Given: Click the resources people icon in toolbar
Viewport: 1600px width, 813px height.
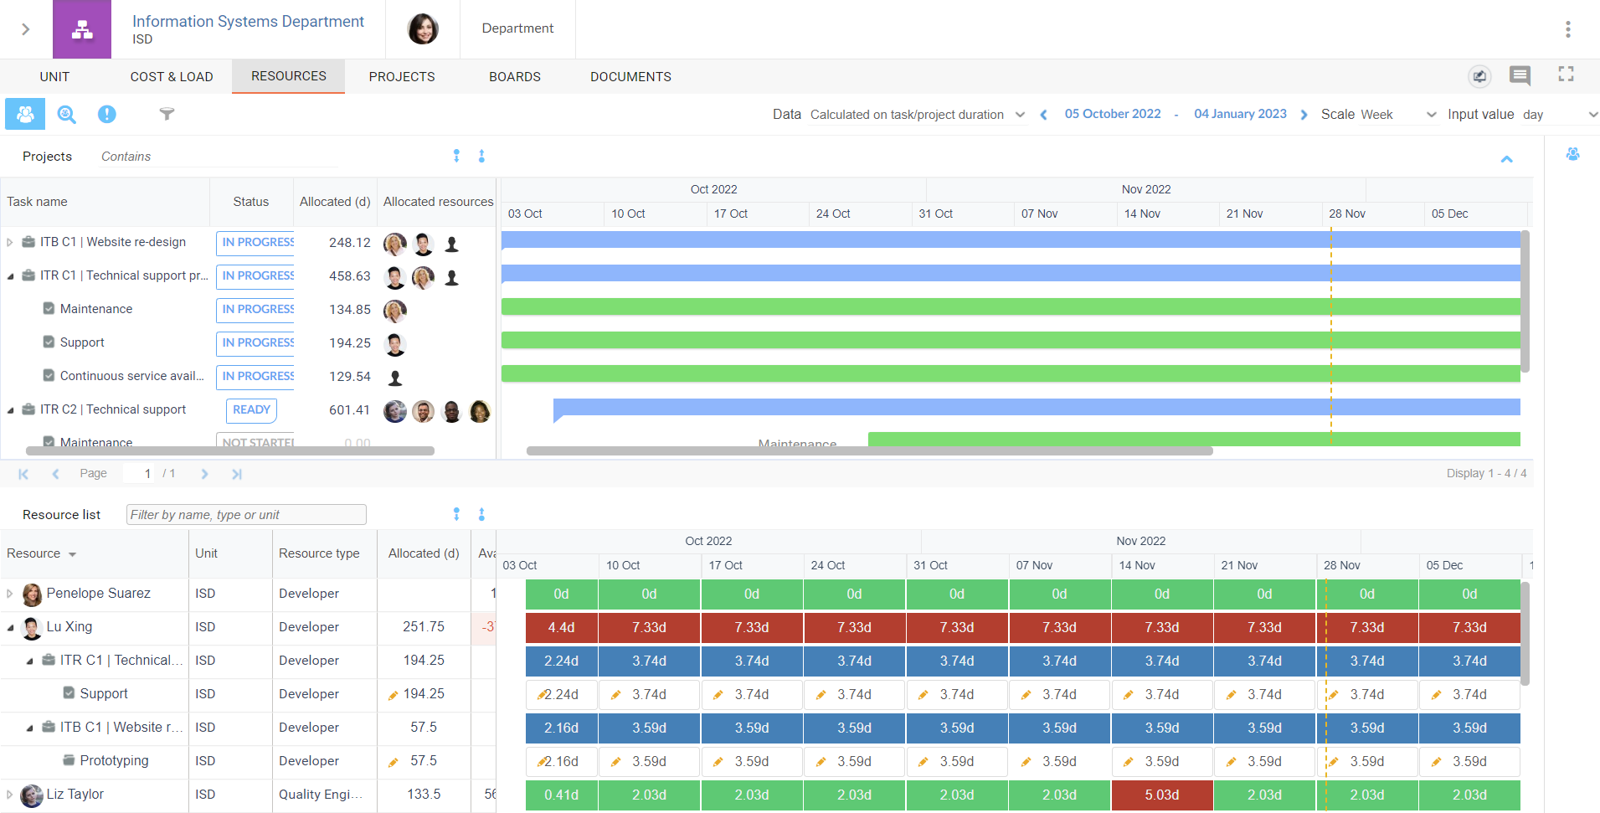Looking at the screenshot, I should point(25,114).
